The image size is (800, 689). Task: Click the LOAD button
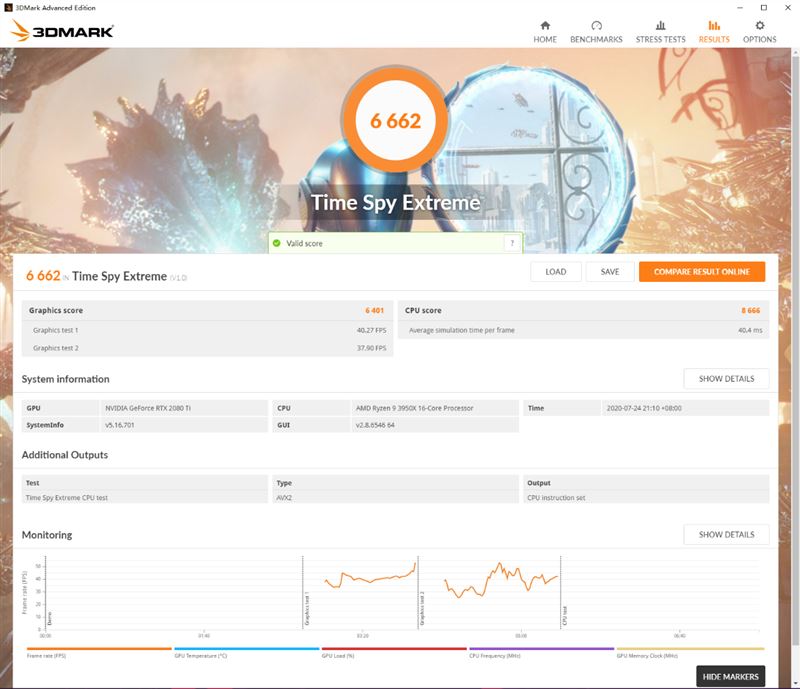pos(556,272)
